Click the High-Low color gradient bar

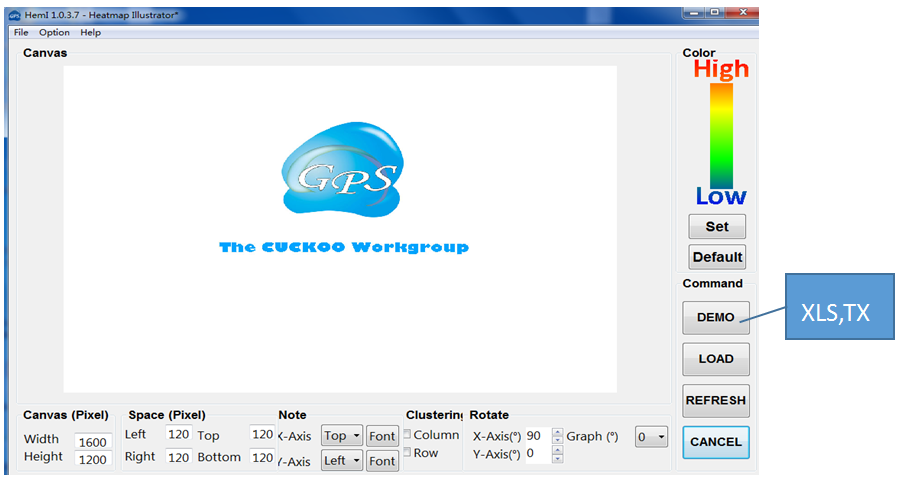click(x=721, y=136)
